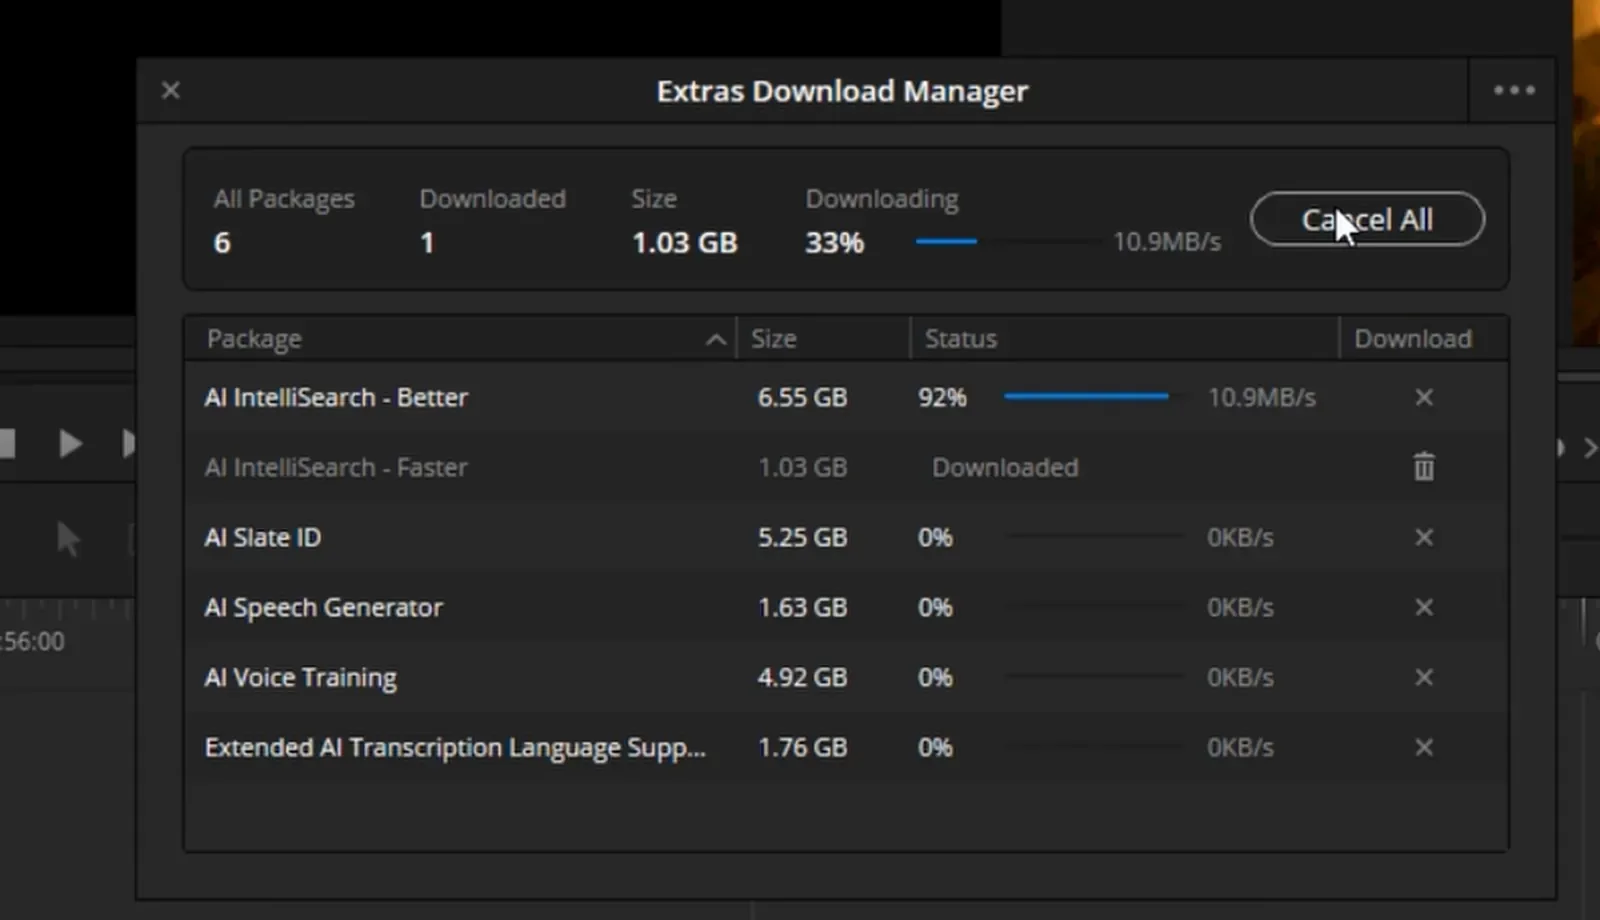The image size is (1600, 920).
Task: Sort by the Size column header
Action: [824, 339]
